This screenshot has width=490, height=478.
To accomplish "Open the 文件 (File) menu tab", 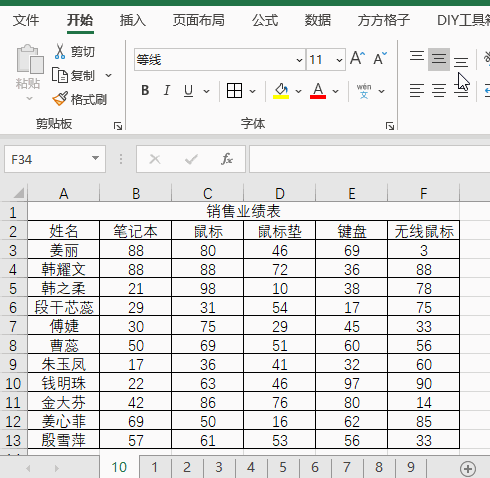I will (26, 20).
